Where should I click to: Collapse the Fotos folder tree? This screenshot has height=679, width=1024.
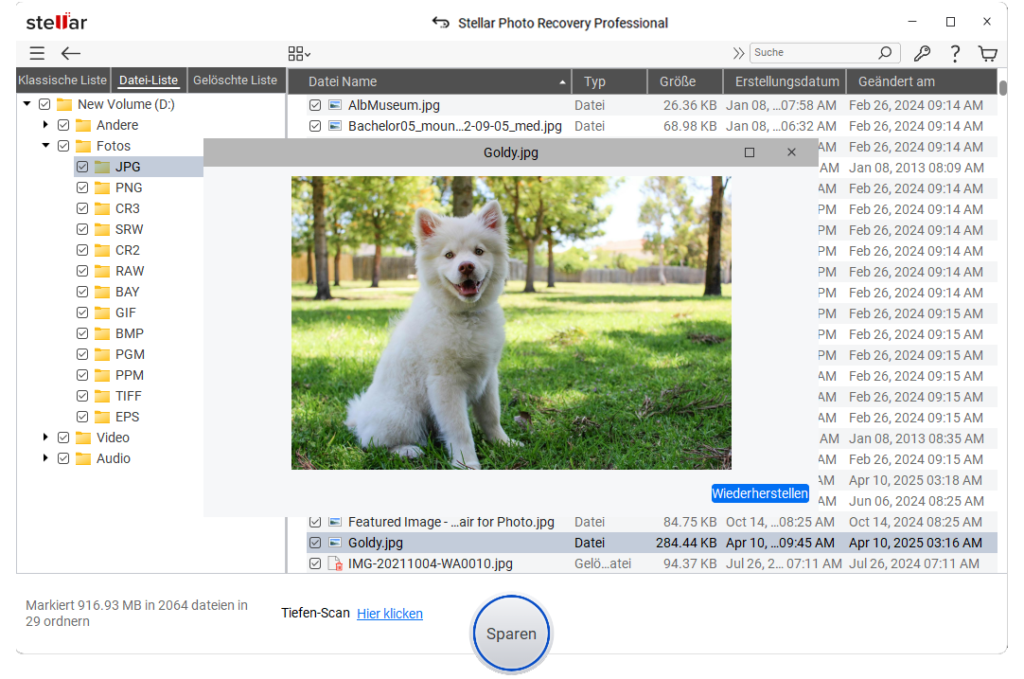pyautogui.click(x=45, y=145)
